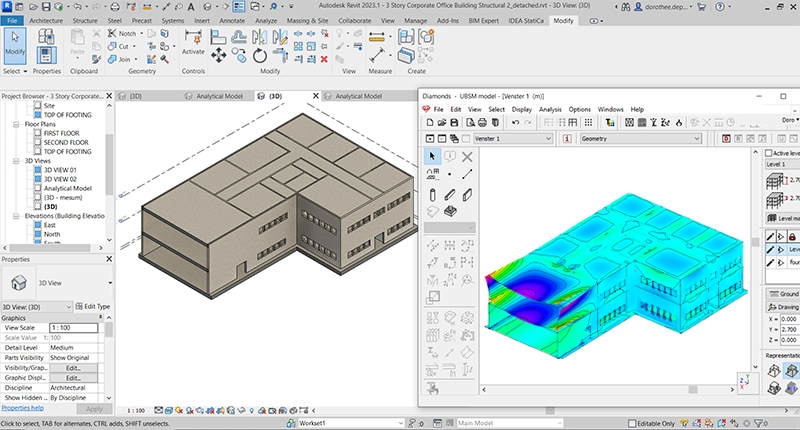Click the delete X tool in Diamonds palette
Screen dimensions: 800x430
467,157
